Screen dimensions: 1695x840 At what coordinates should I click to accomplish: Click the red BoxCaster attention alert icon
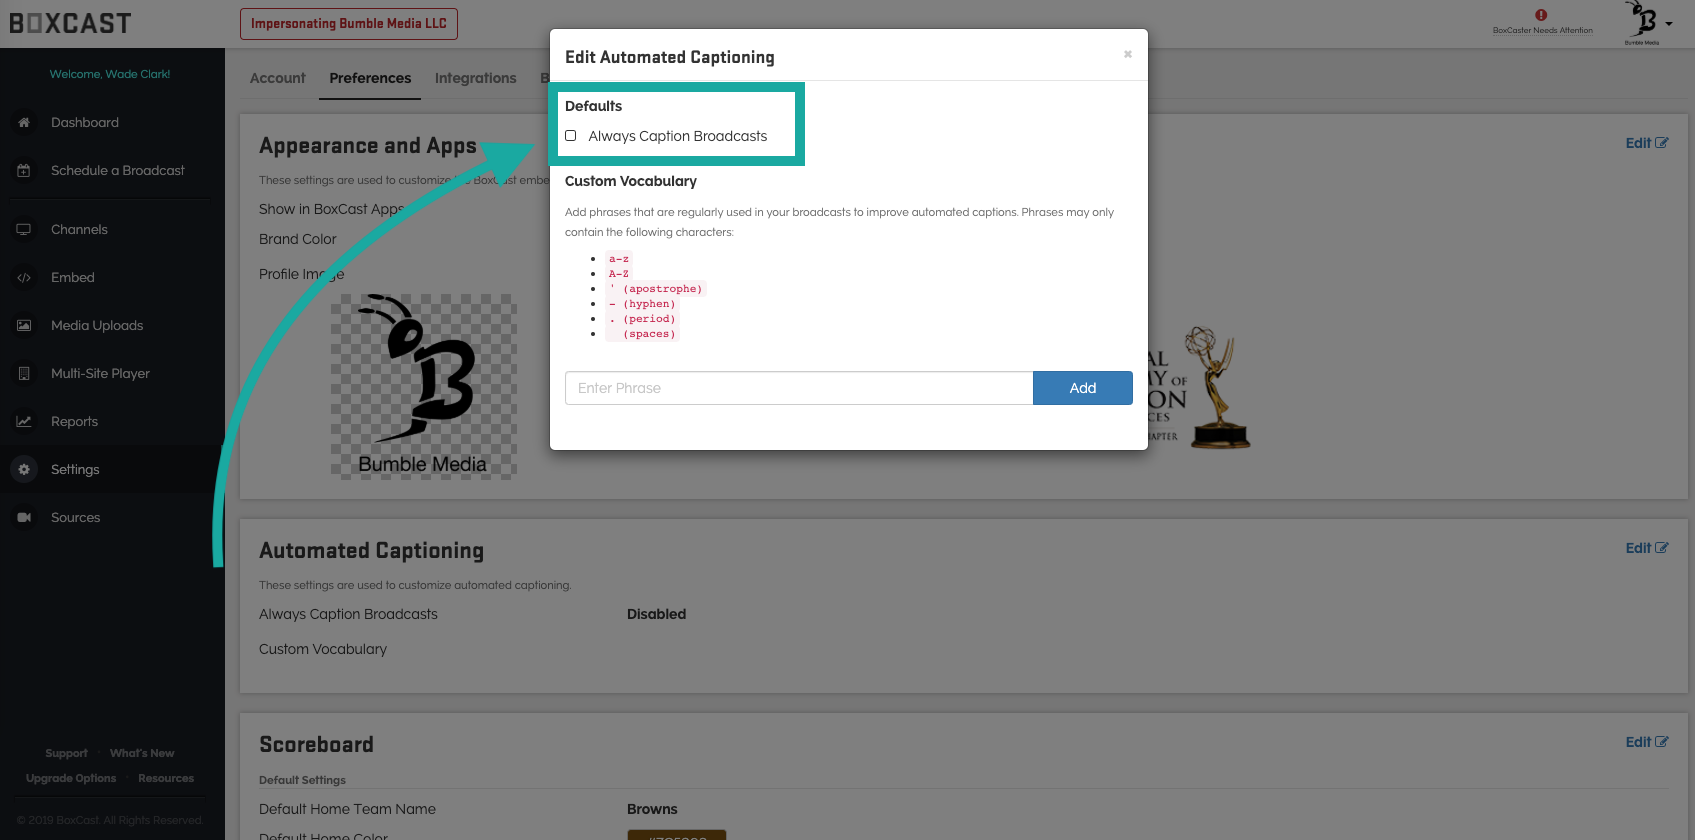tap(1541, 15)
